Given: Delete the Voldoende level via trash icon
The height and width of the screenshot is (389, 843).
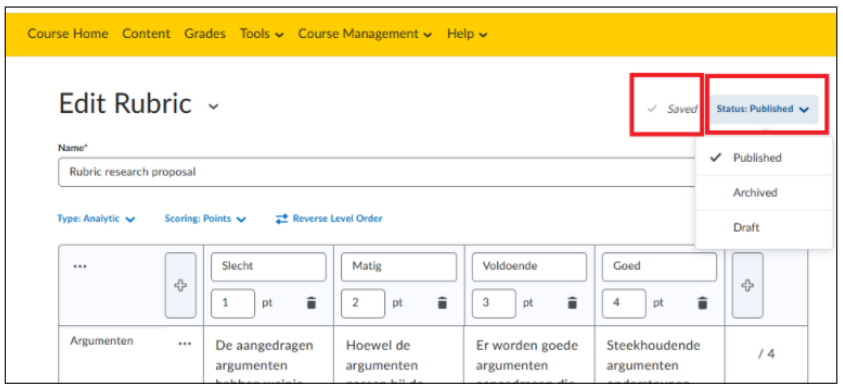Looking at the screenshot, I should pyautogui.click(x=572, y=303).
